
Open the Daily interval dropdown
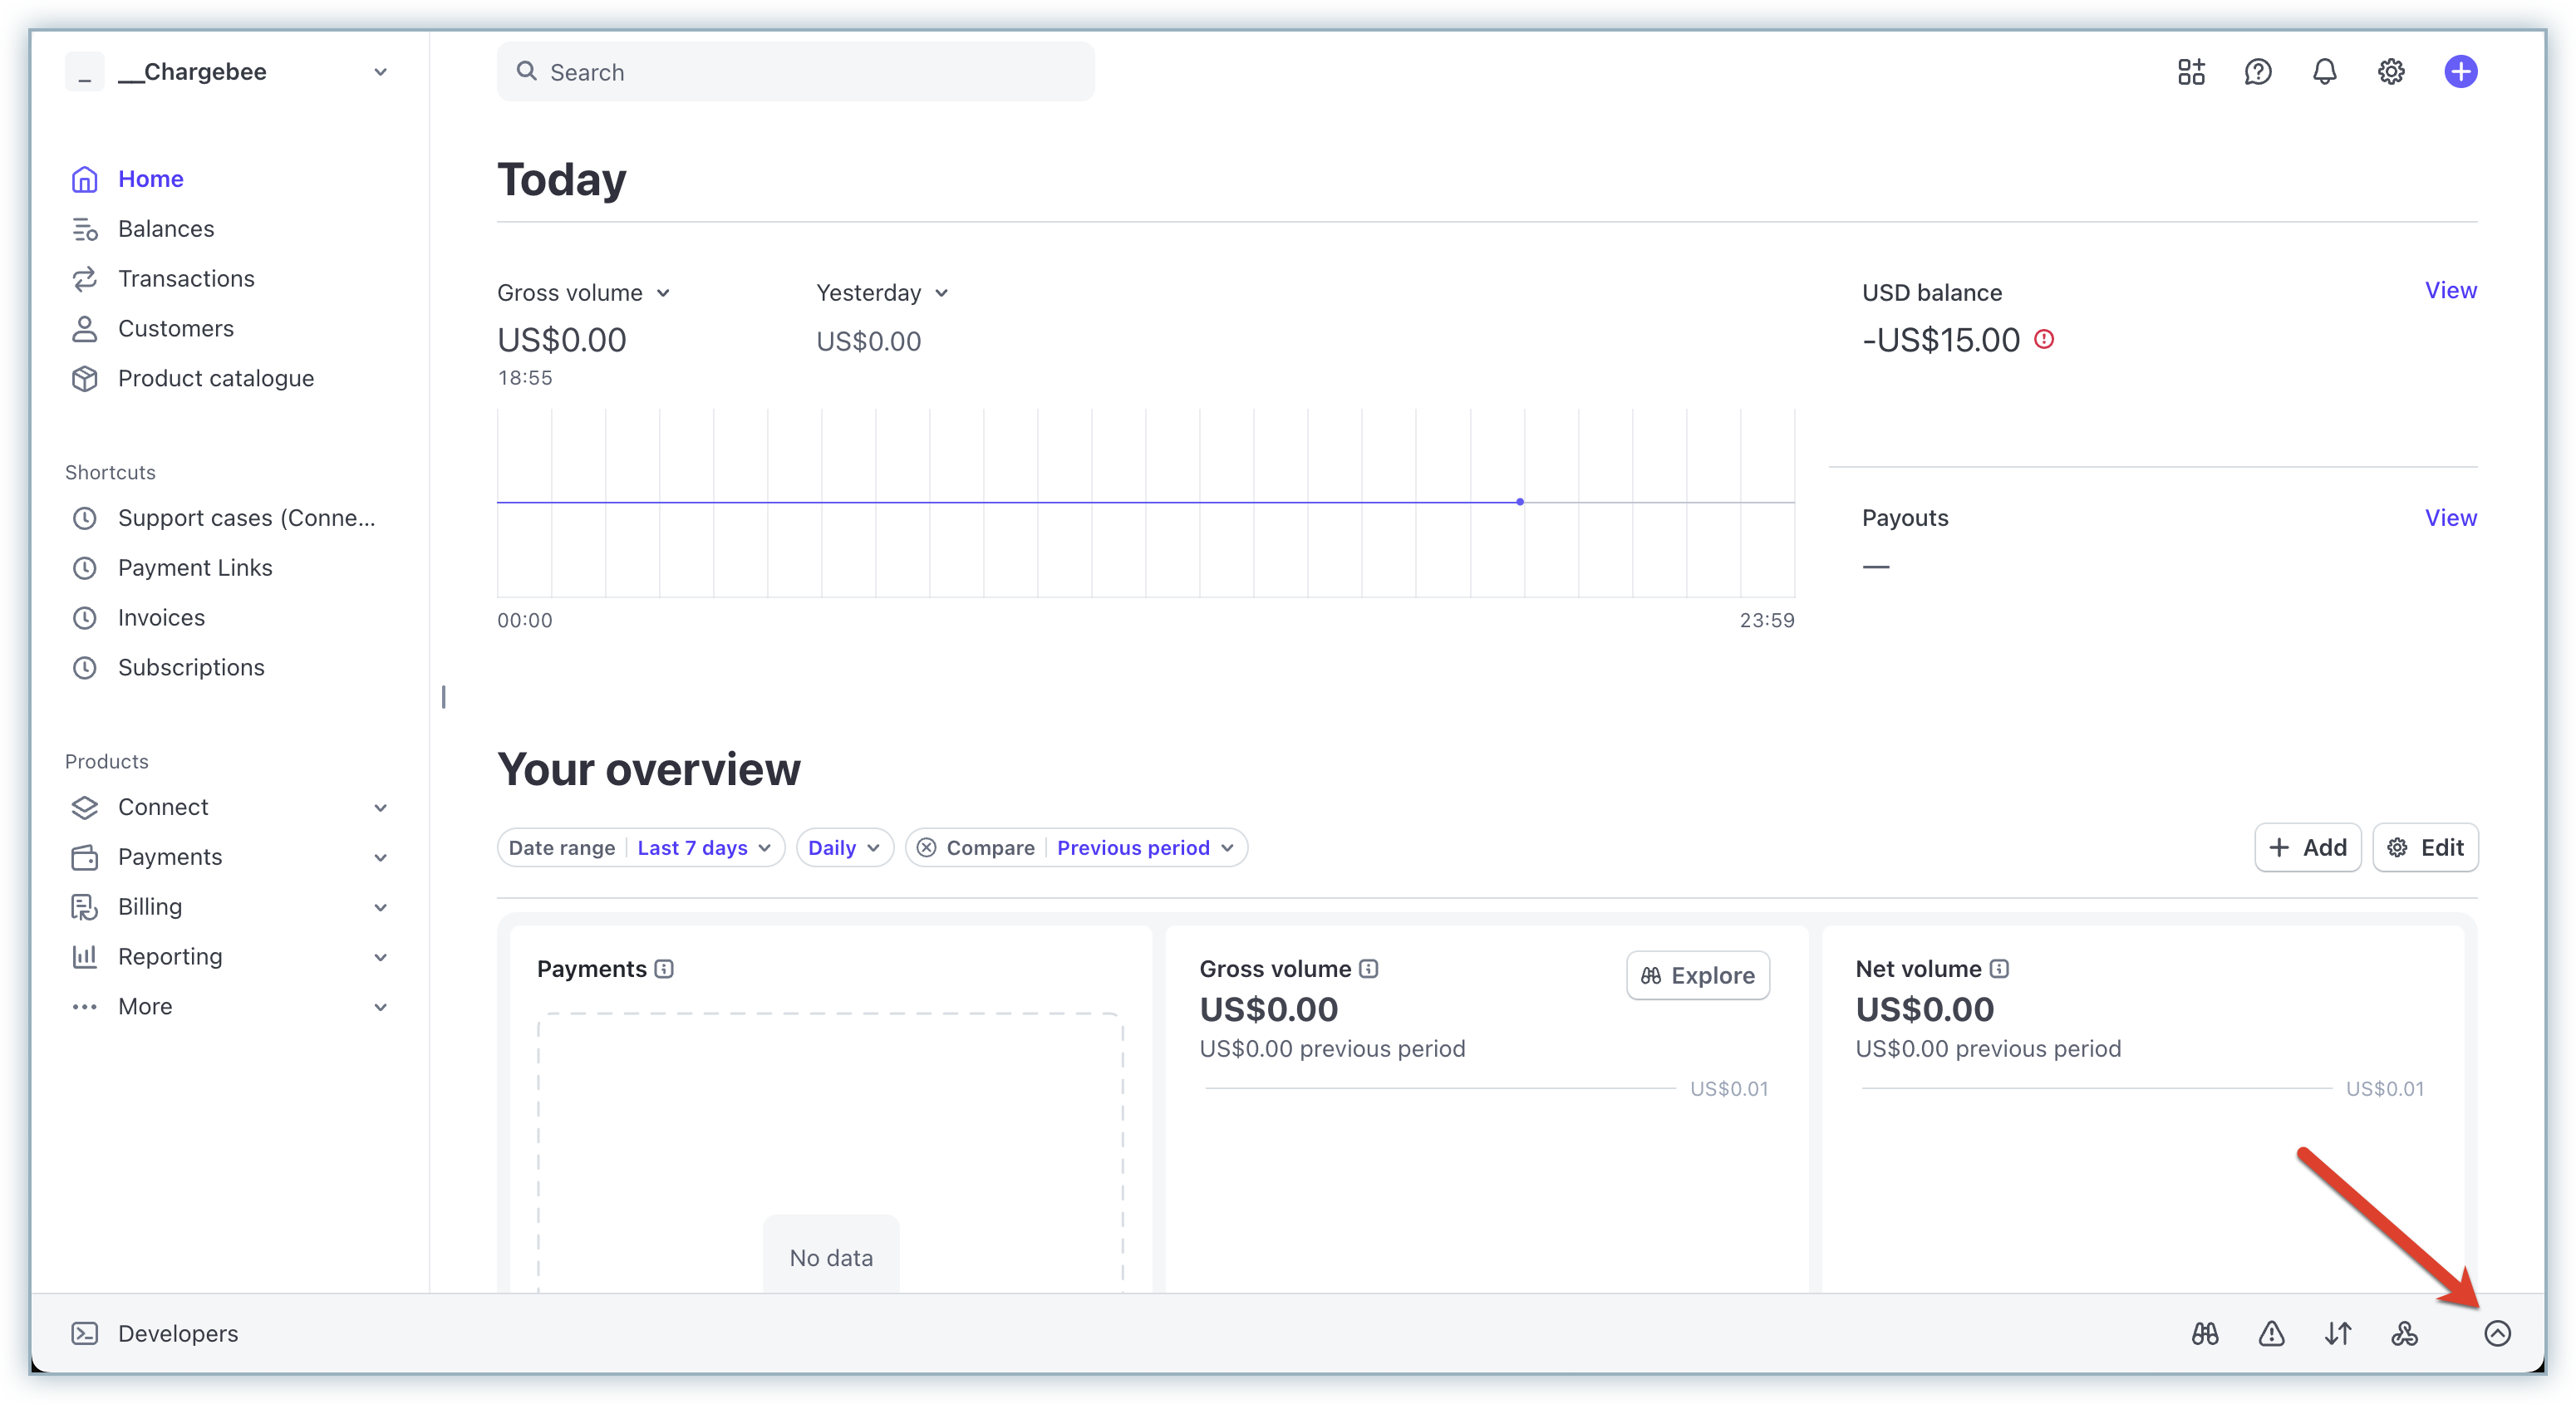[x=844, y=848]
